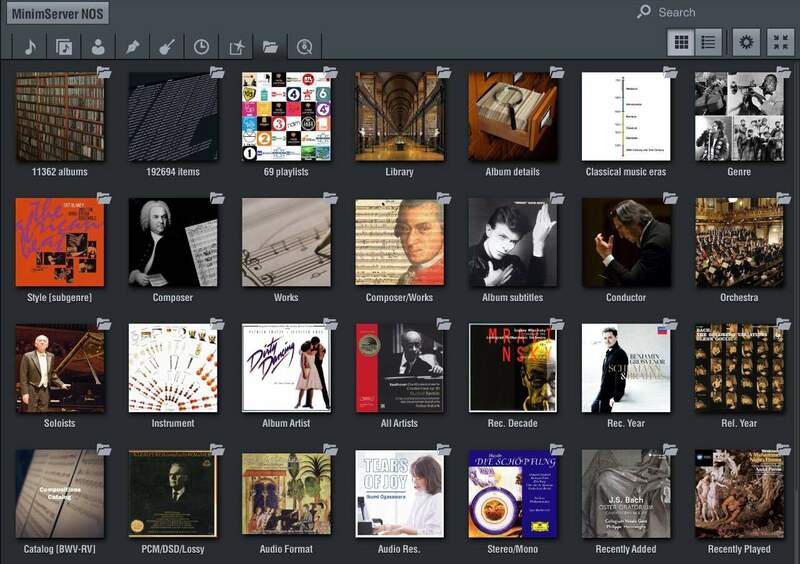The image size is (800, 564).
Task: Click the guitar icon in the toolbar
Action: pos(167,46)
